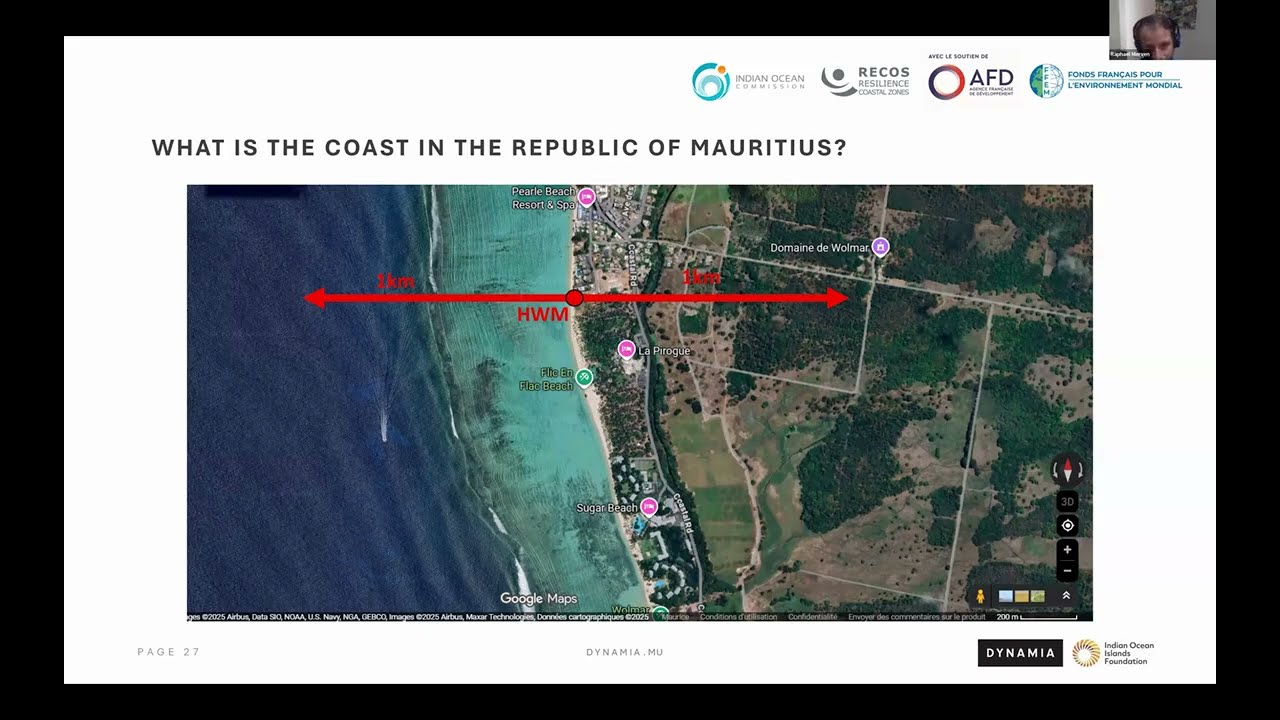Open the Maurice link in map footer
Image resolution: width=1280 pixels, height=720 pixels.
[675, 617]
